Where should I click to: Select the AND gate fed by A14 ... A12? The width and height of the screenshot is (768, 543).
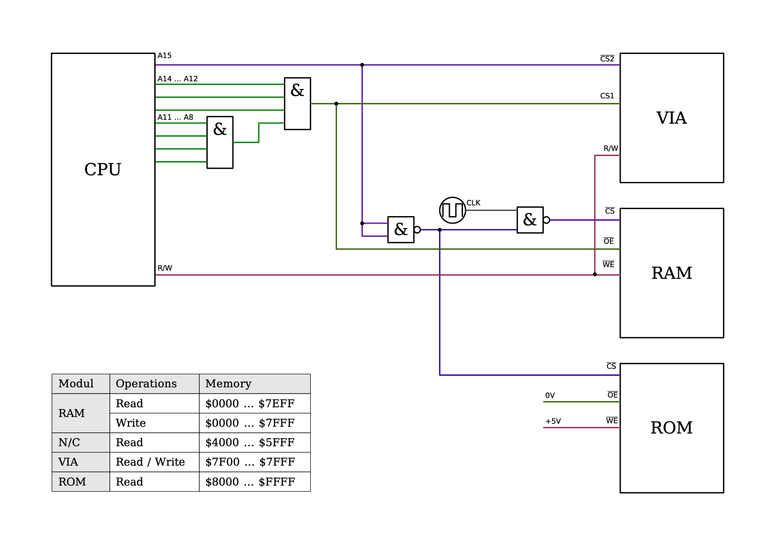point(297,103)
